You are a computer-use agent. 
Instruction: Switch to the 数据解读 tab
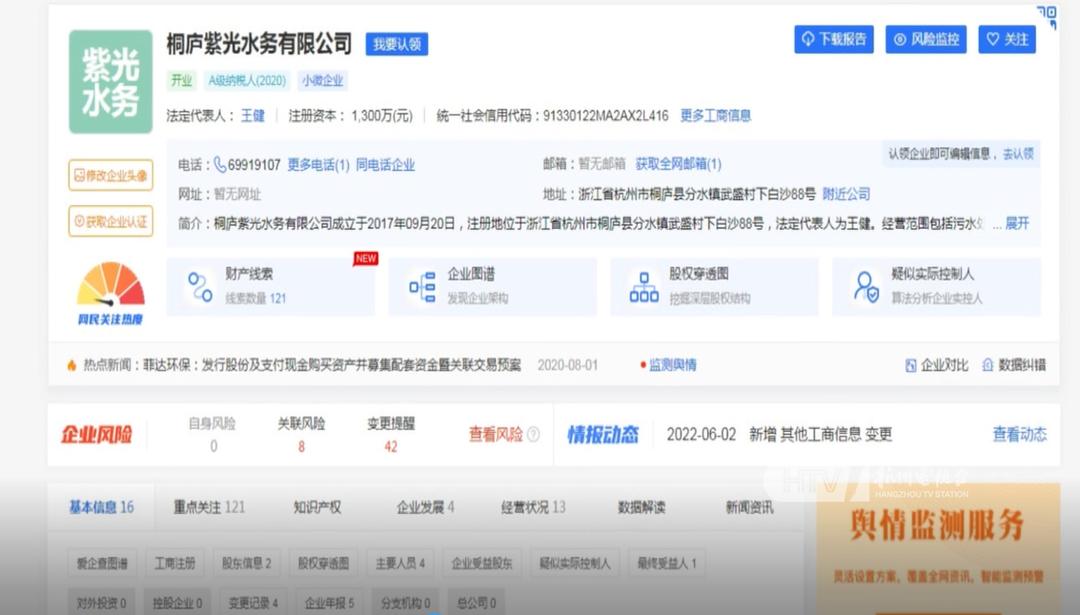[x=642, y=508]
